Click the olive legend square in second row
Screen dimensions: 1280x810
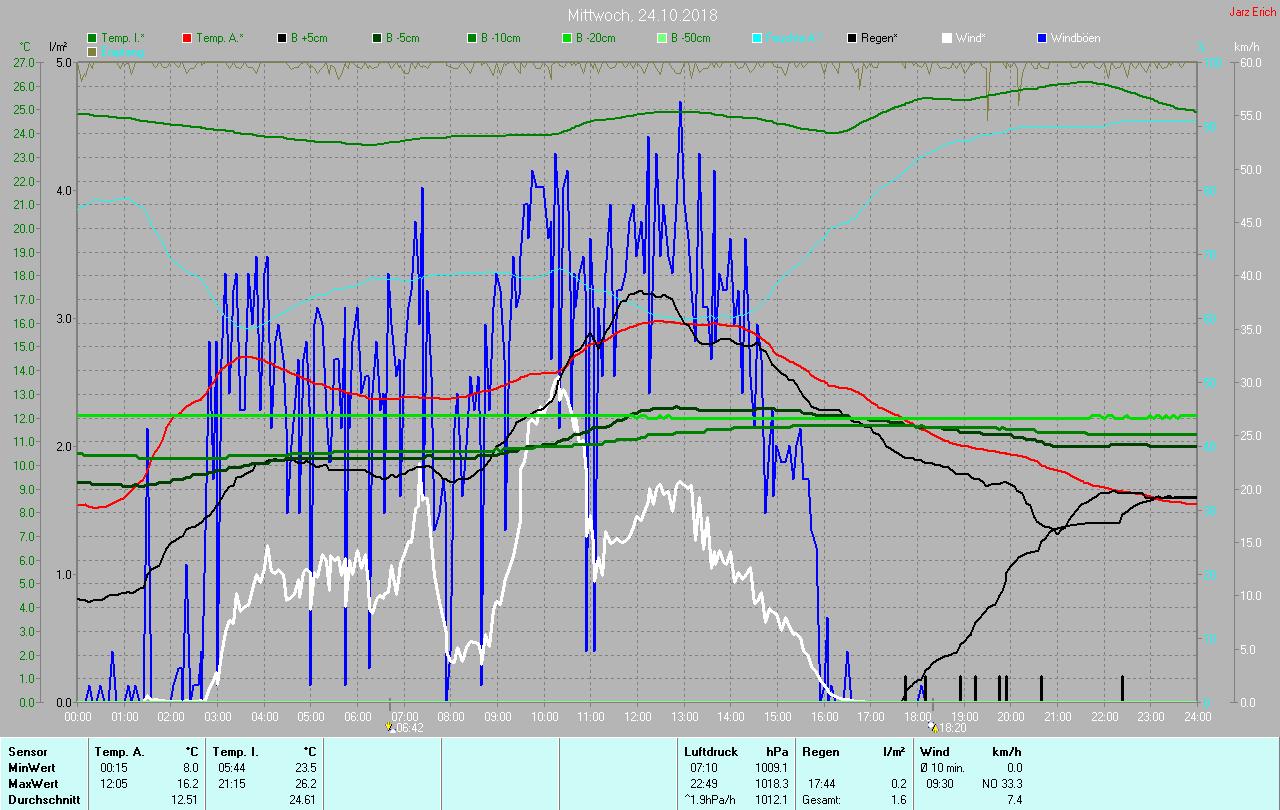point(92,51)
